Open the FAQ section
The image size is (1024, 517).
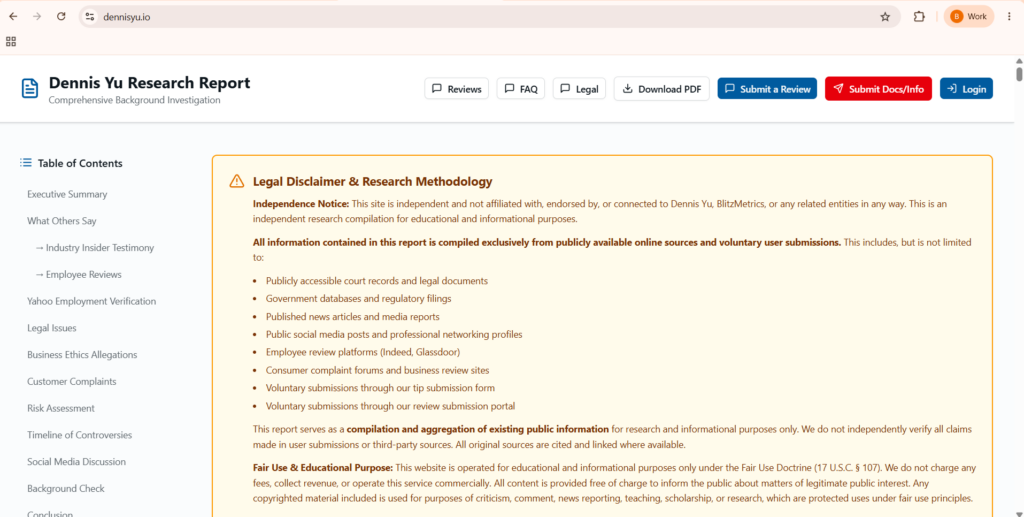(520, 89)
